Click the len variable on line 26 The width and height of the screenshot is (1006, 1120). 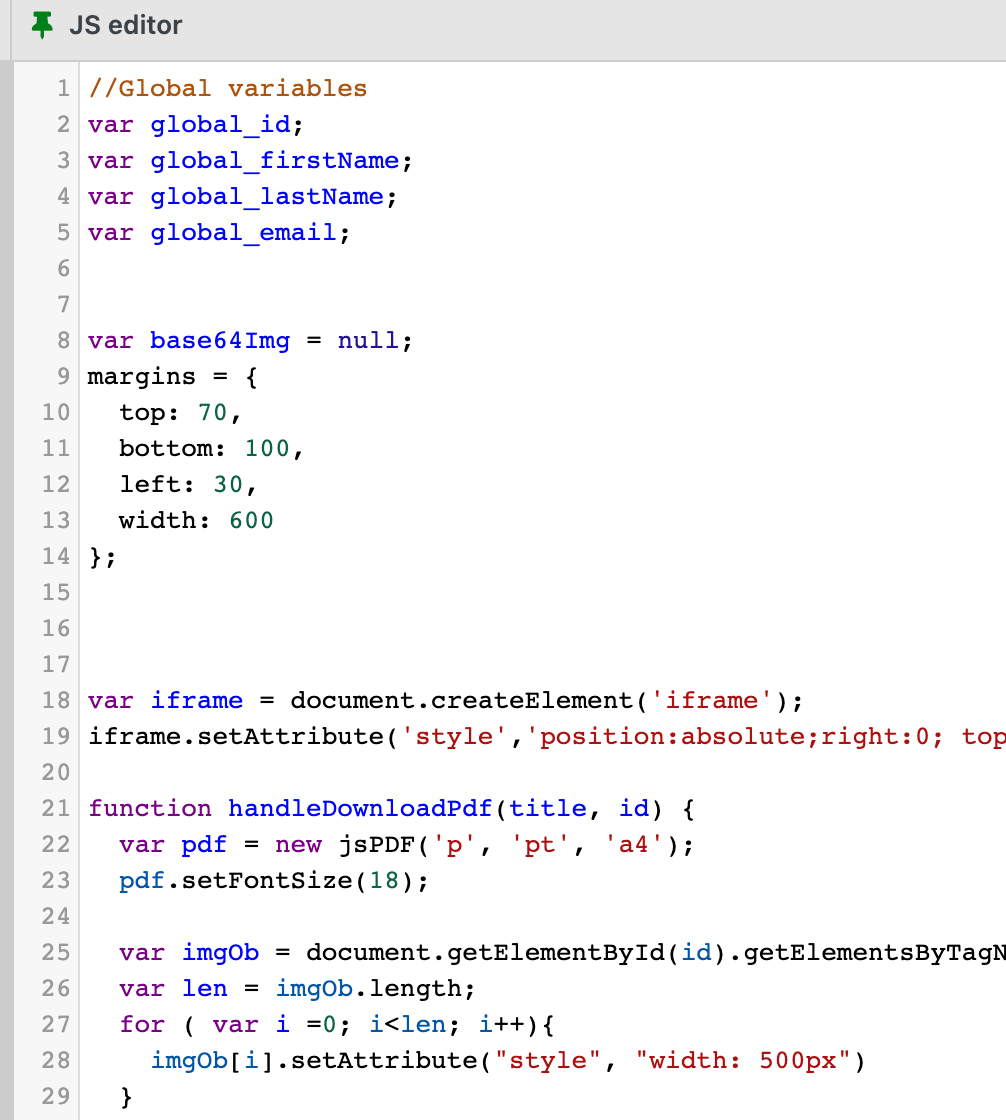(x=204, y=989)
